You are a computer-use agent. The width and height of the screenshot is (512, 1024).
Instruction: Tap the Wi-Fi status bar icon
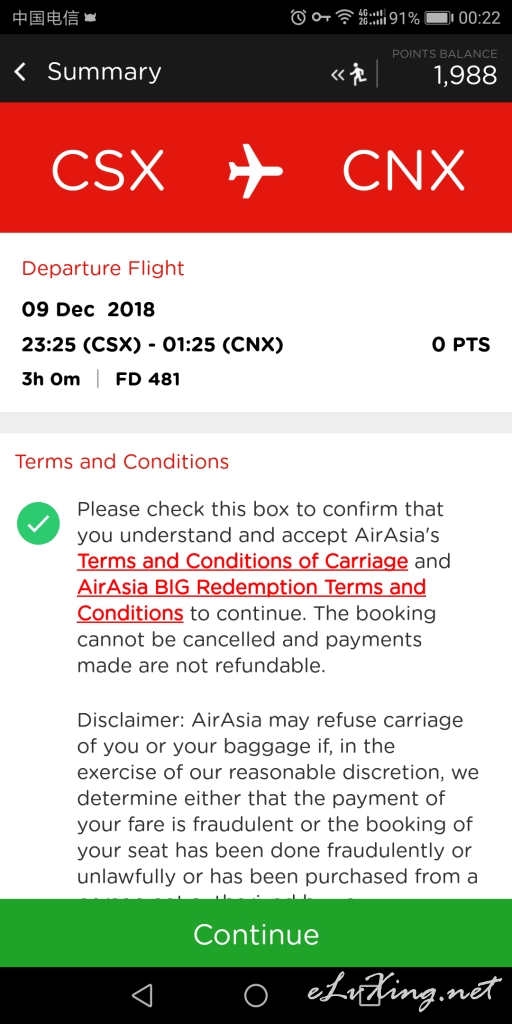[344, 18]
